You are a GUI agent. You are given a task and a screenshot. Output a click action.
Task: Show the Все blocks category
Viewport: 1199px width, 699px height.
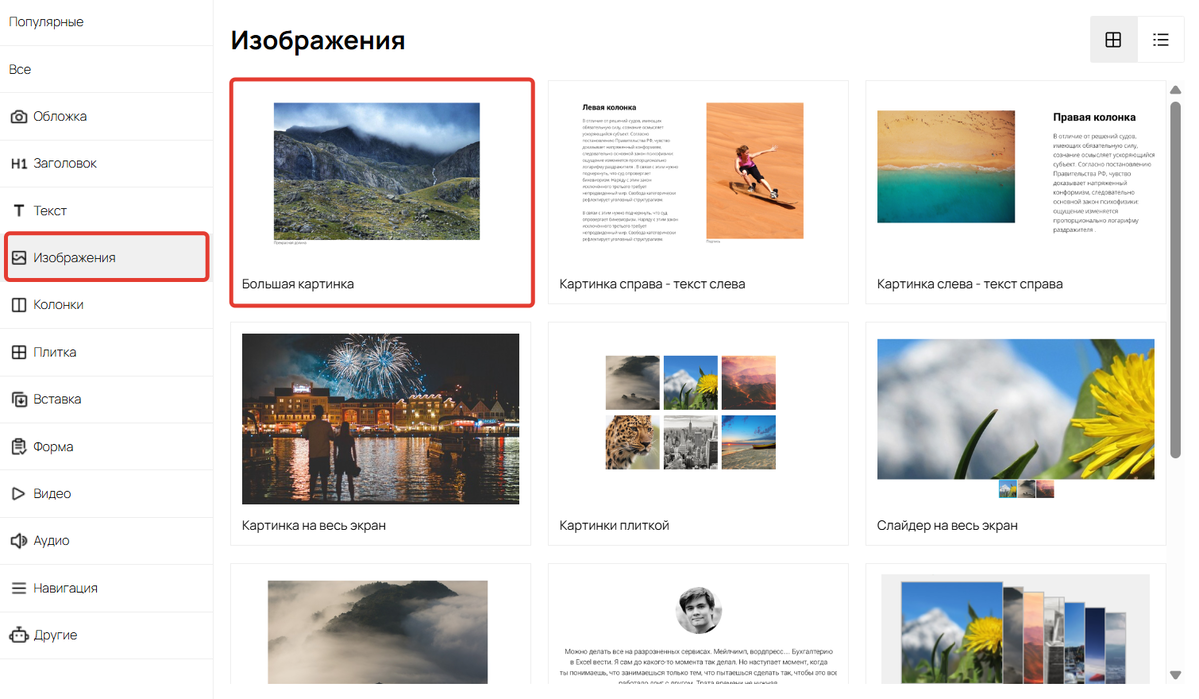tap(106, 70)
